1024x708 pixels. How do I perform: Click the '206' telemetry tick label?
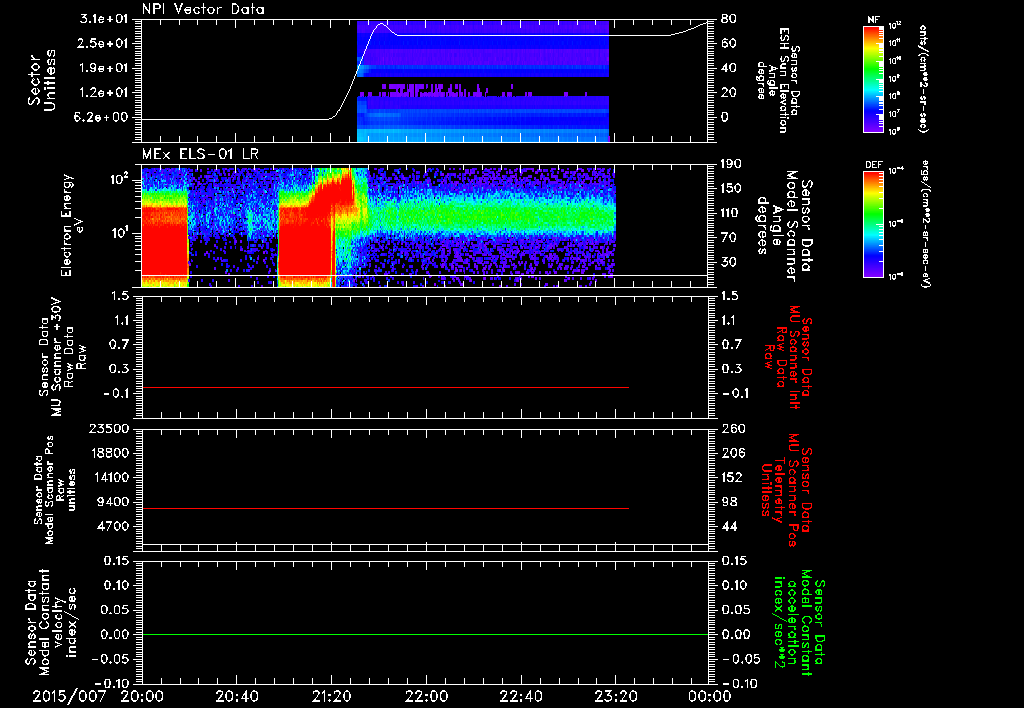(733, 453)
